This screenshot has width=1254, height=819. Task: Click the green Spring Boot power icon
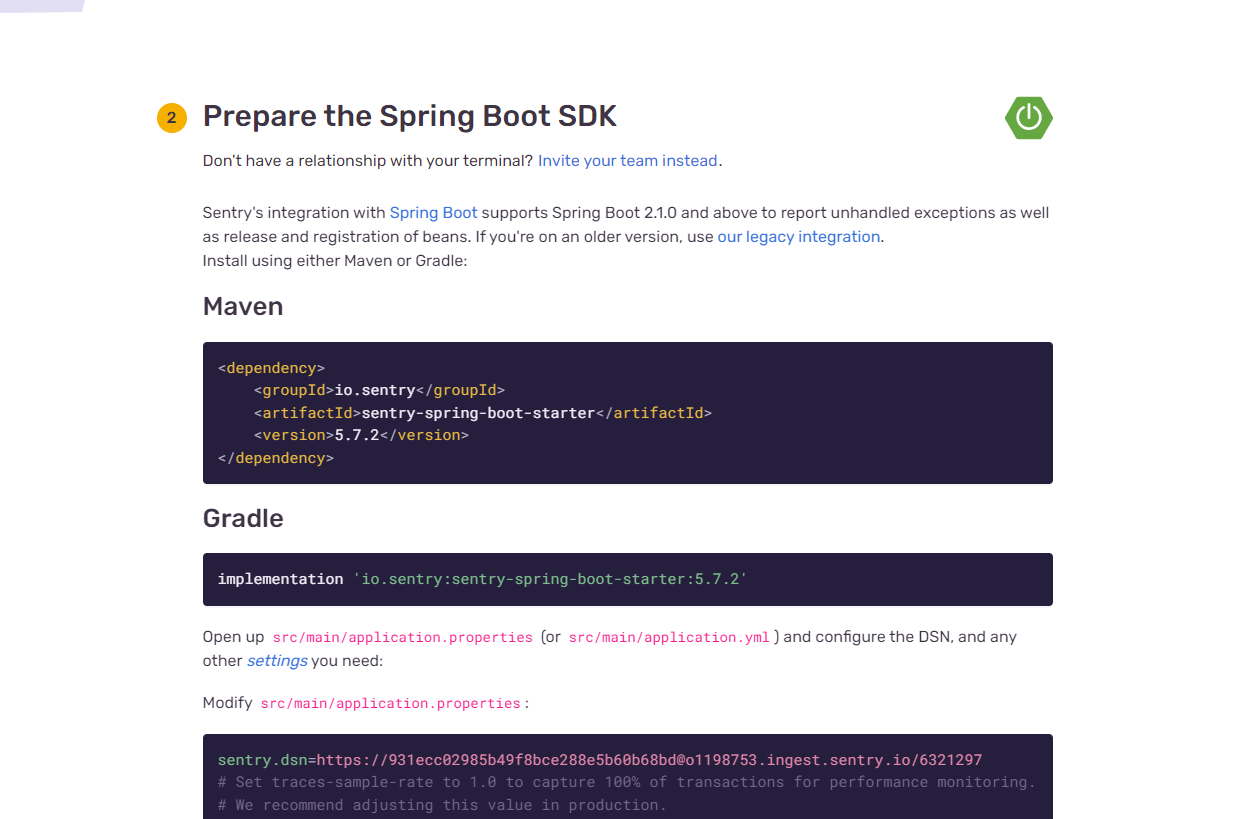coord(1028,118)
